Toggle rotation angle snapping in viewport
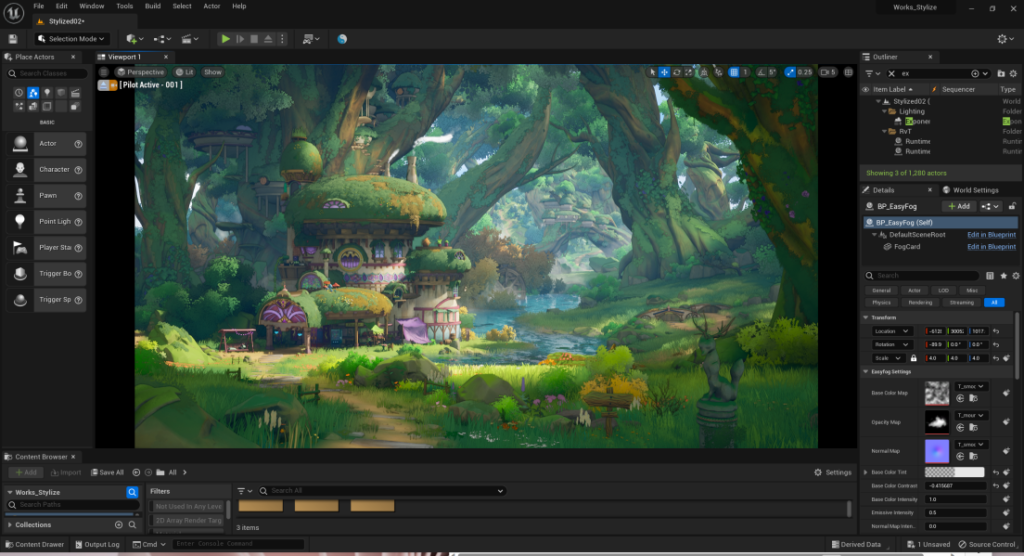1024x556 pixels. click(x=761, y=72)
